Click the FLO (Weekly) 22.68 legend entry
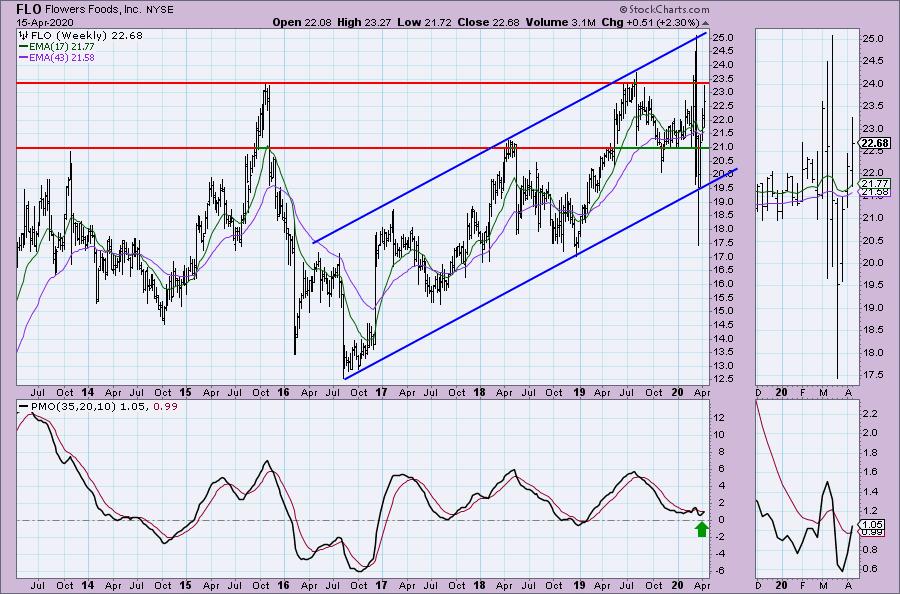This screenshot has height=594, width=900. coord(87,36)
